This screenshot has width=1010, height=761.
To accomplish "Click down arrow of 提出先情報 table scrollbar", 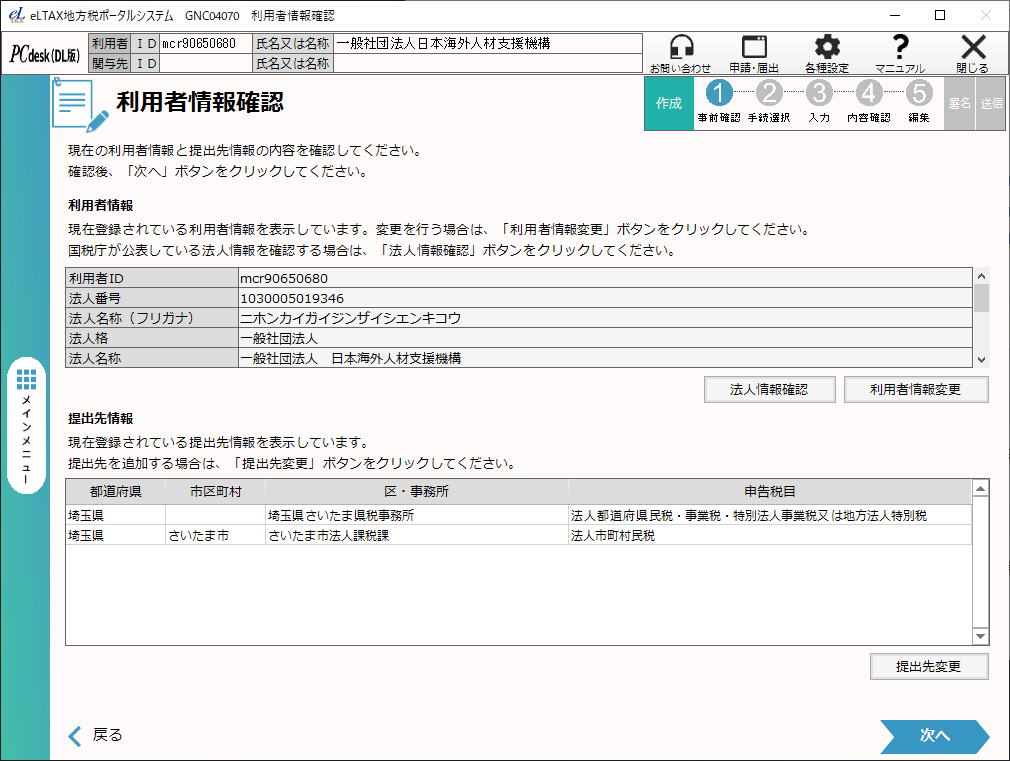I will tap(980, 636).
